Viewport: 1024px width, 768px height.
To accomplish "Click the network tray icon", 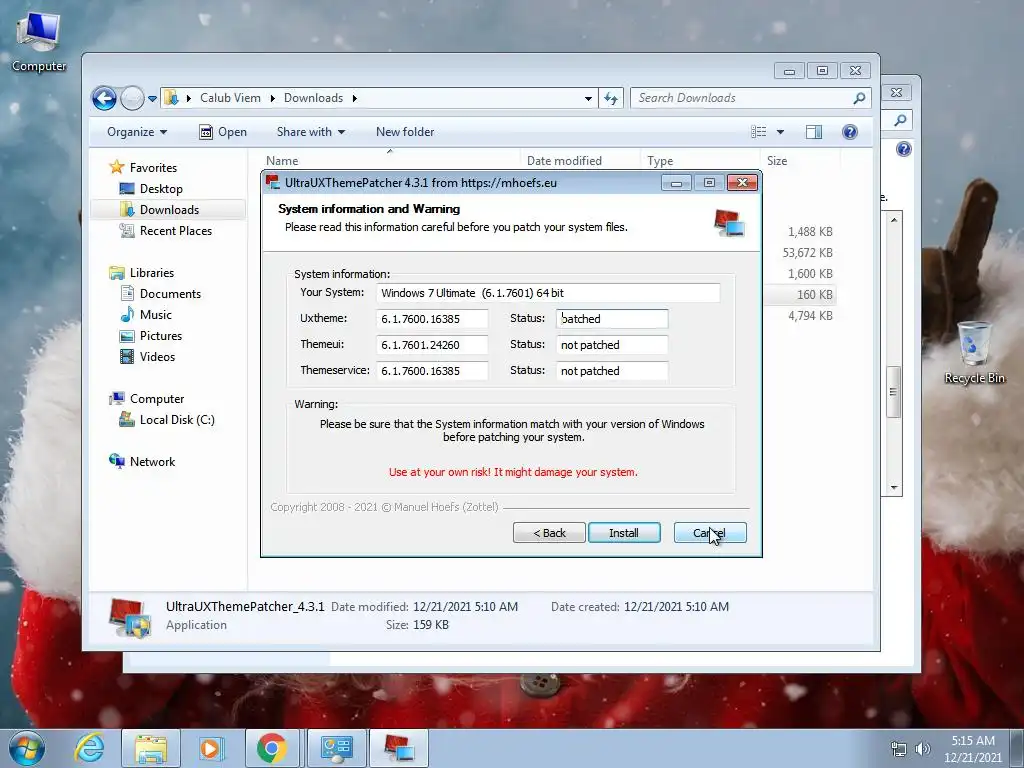I will tap(899, 749).
